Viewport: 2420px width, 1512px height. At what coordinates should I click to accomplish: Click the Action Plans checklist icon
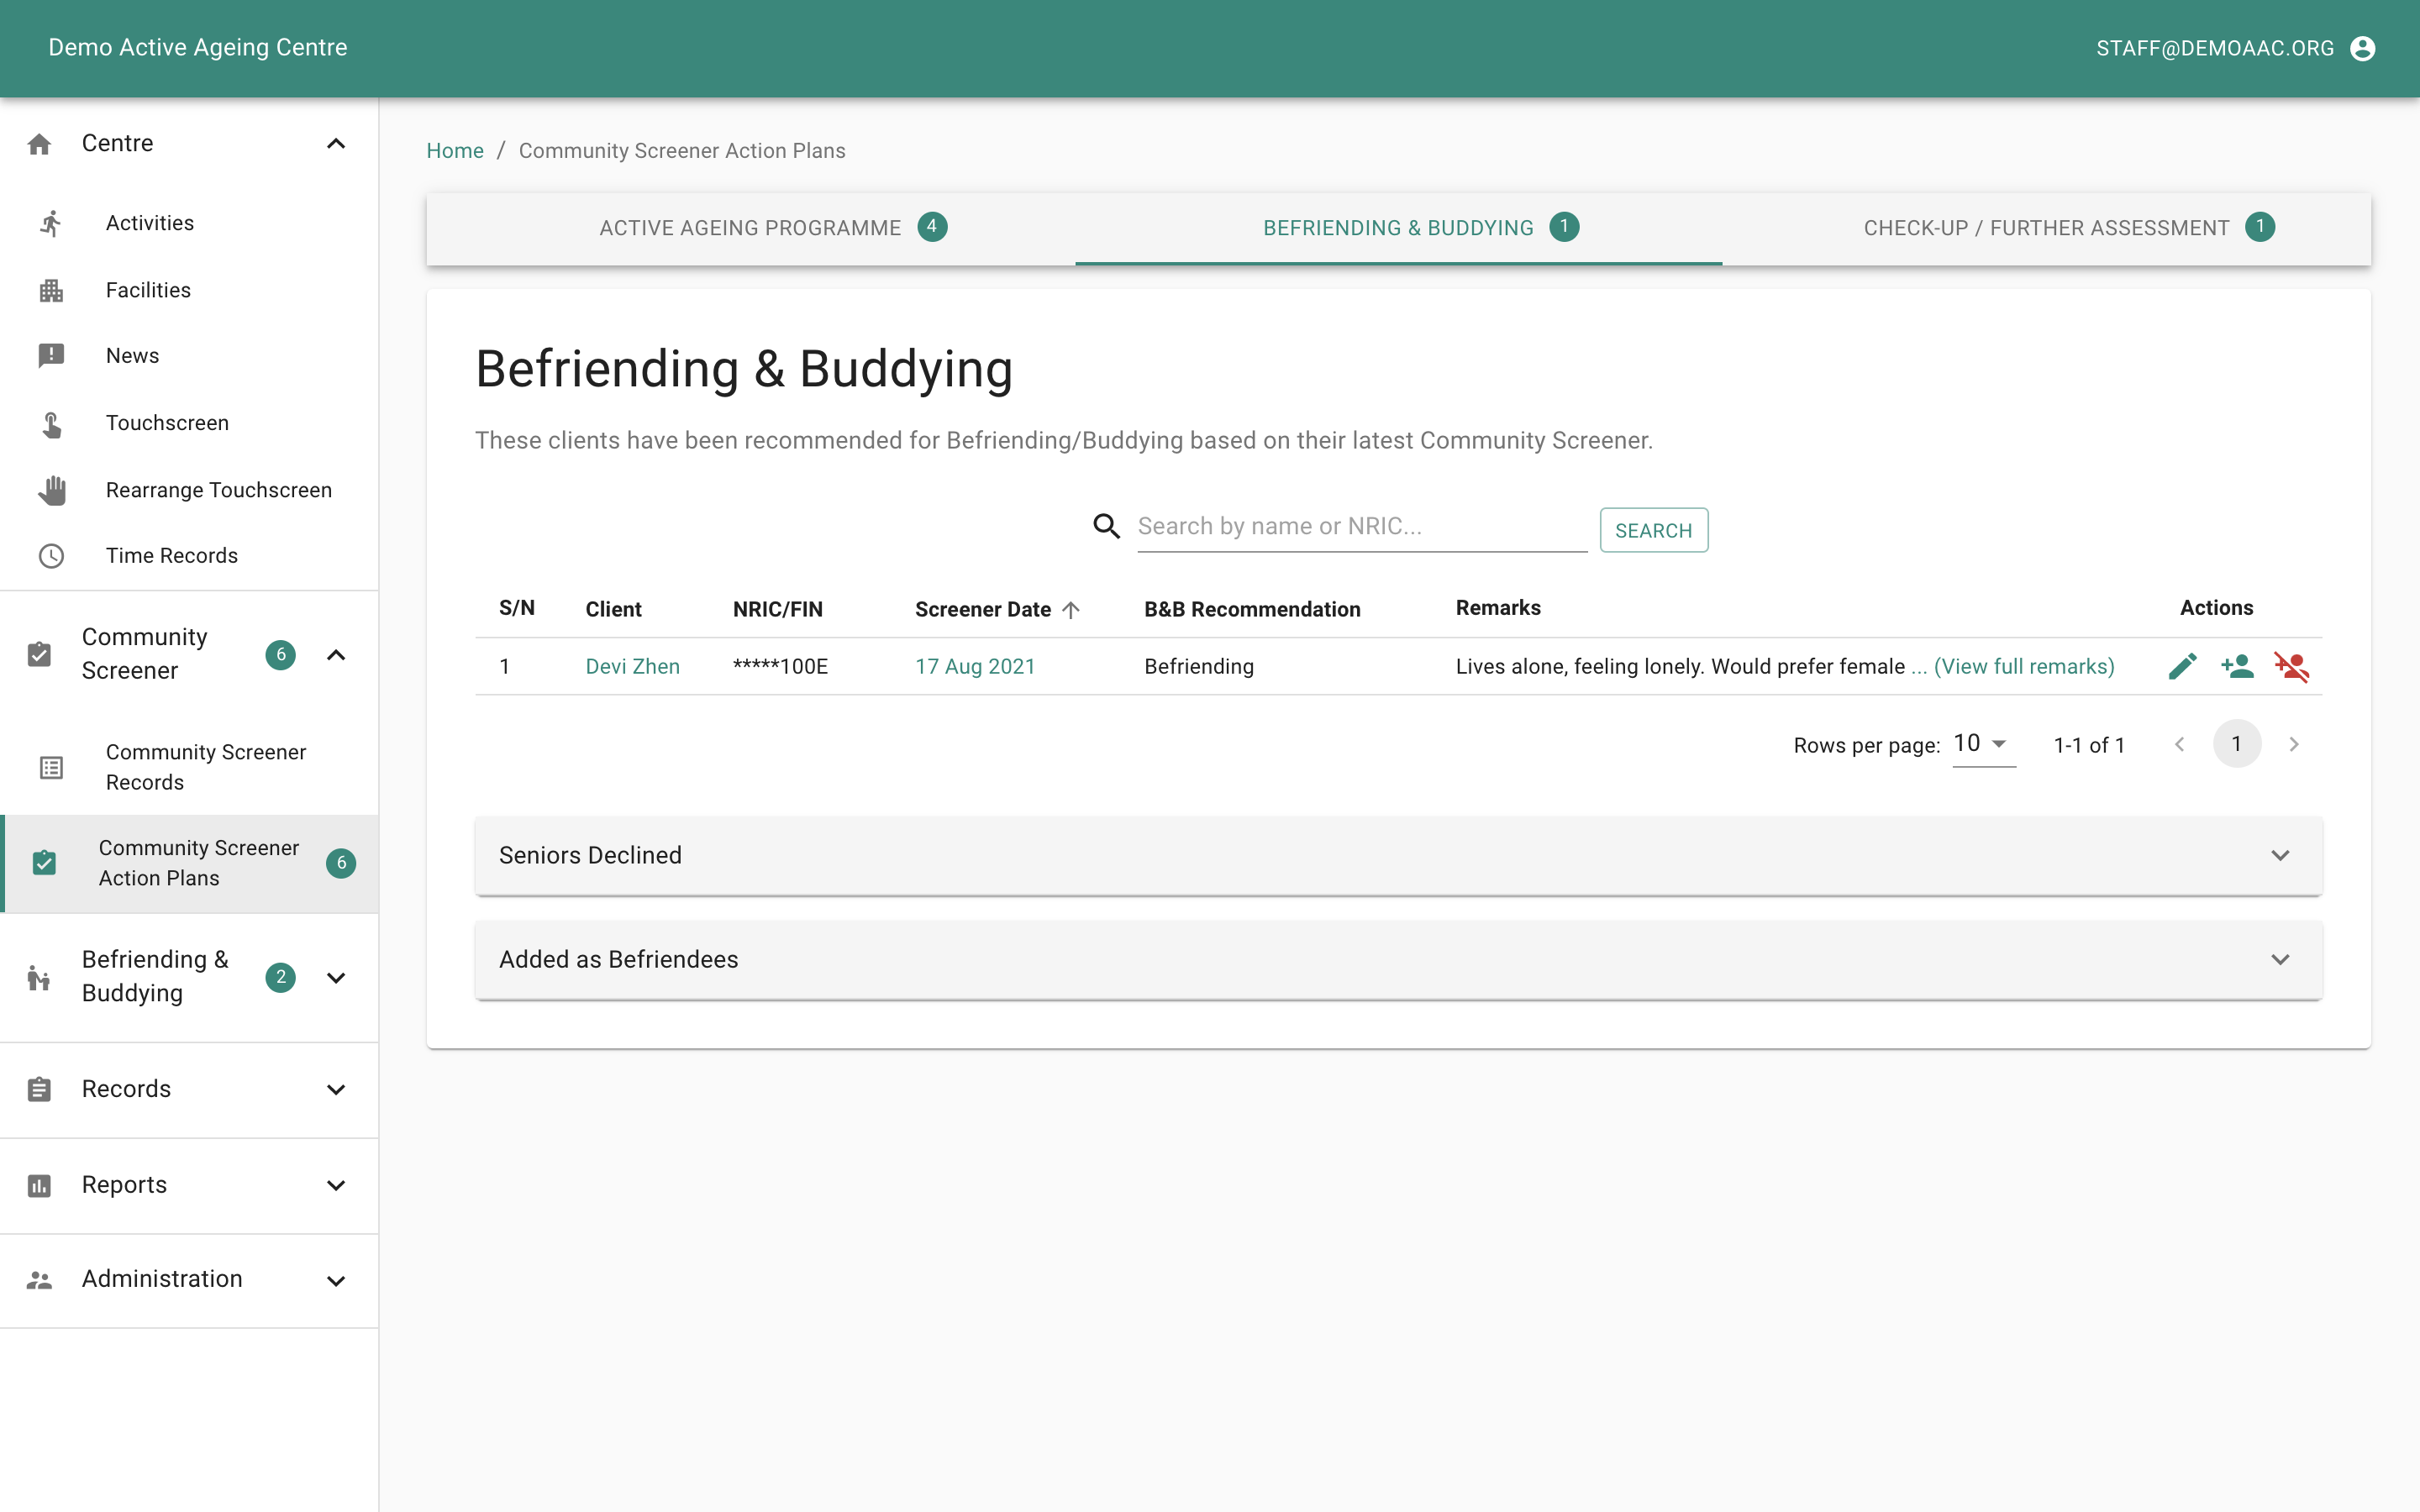(44, 863)
